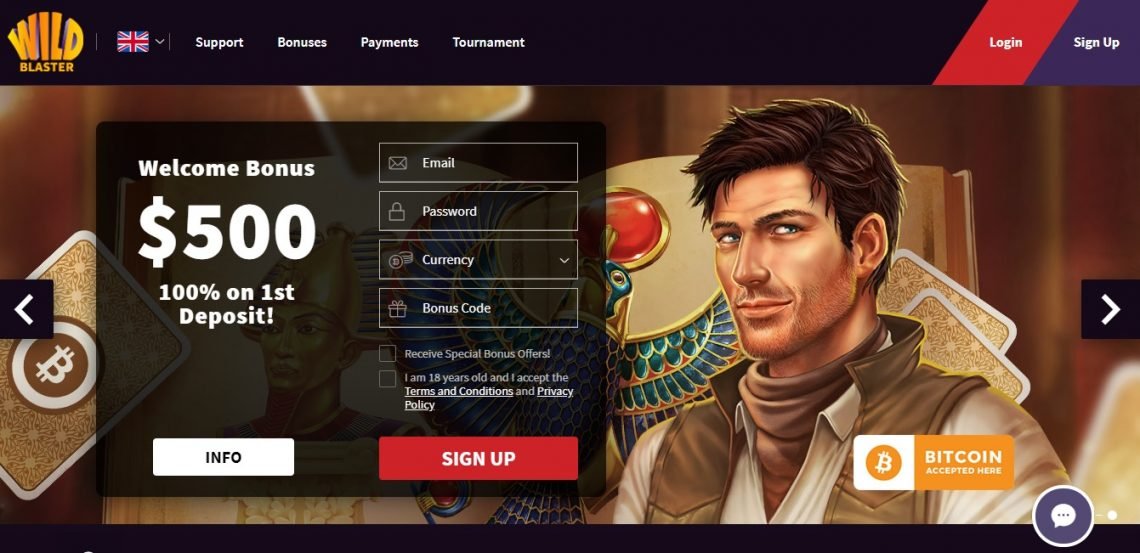
Task: Click the padlock icon in Password field
Action: (x=397, y=211)
